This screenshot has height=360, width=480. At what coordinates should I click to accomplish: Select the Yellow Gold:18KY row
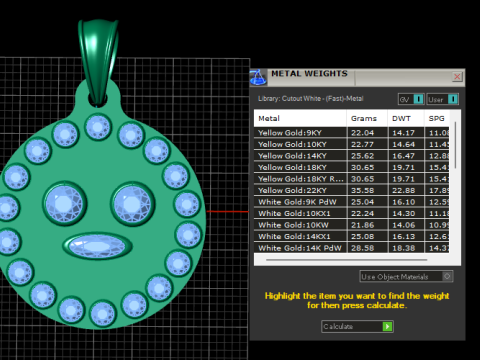click(x=351, y=167)
